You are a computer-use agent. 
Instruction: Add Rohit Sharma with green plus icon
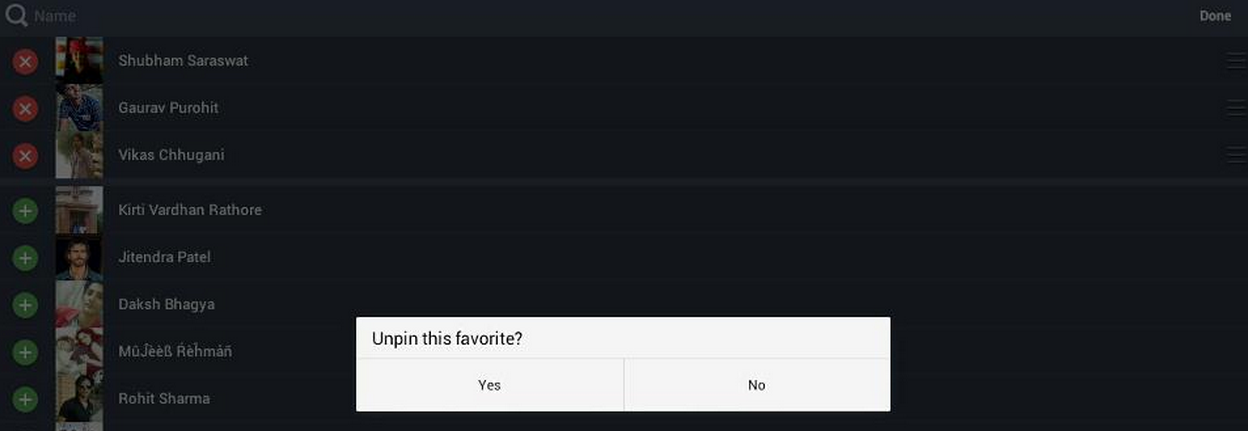pos(25,399)
